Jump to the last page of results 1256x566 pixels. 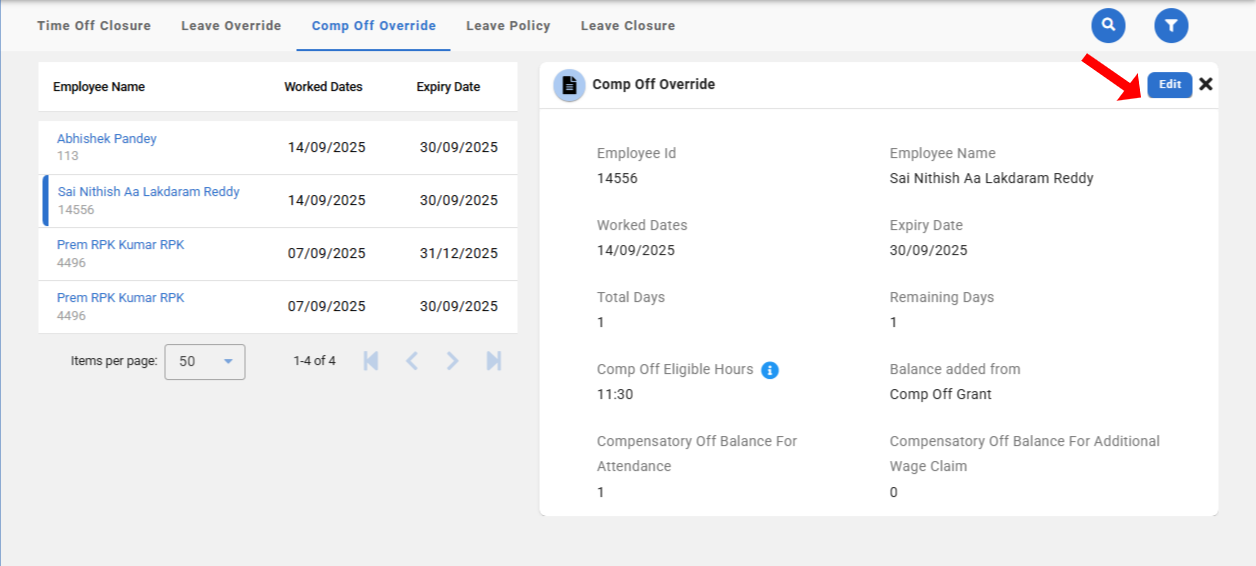(494, 361)
